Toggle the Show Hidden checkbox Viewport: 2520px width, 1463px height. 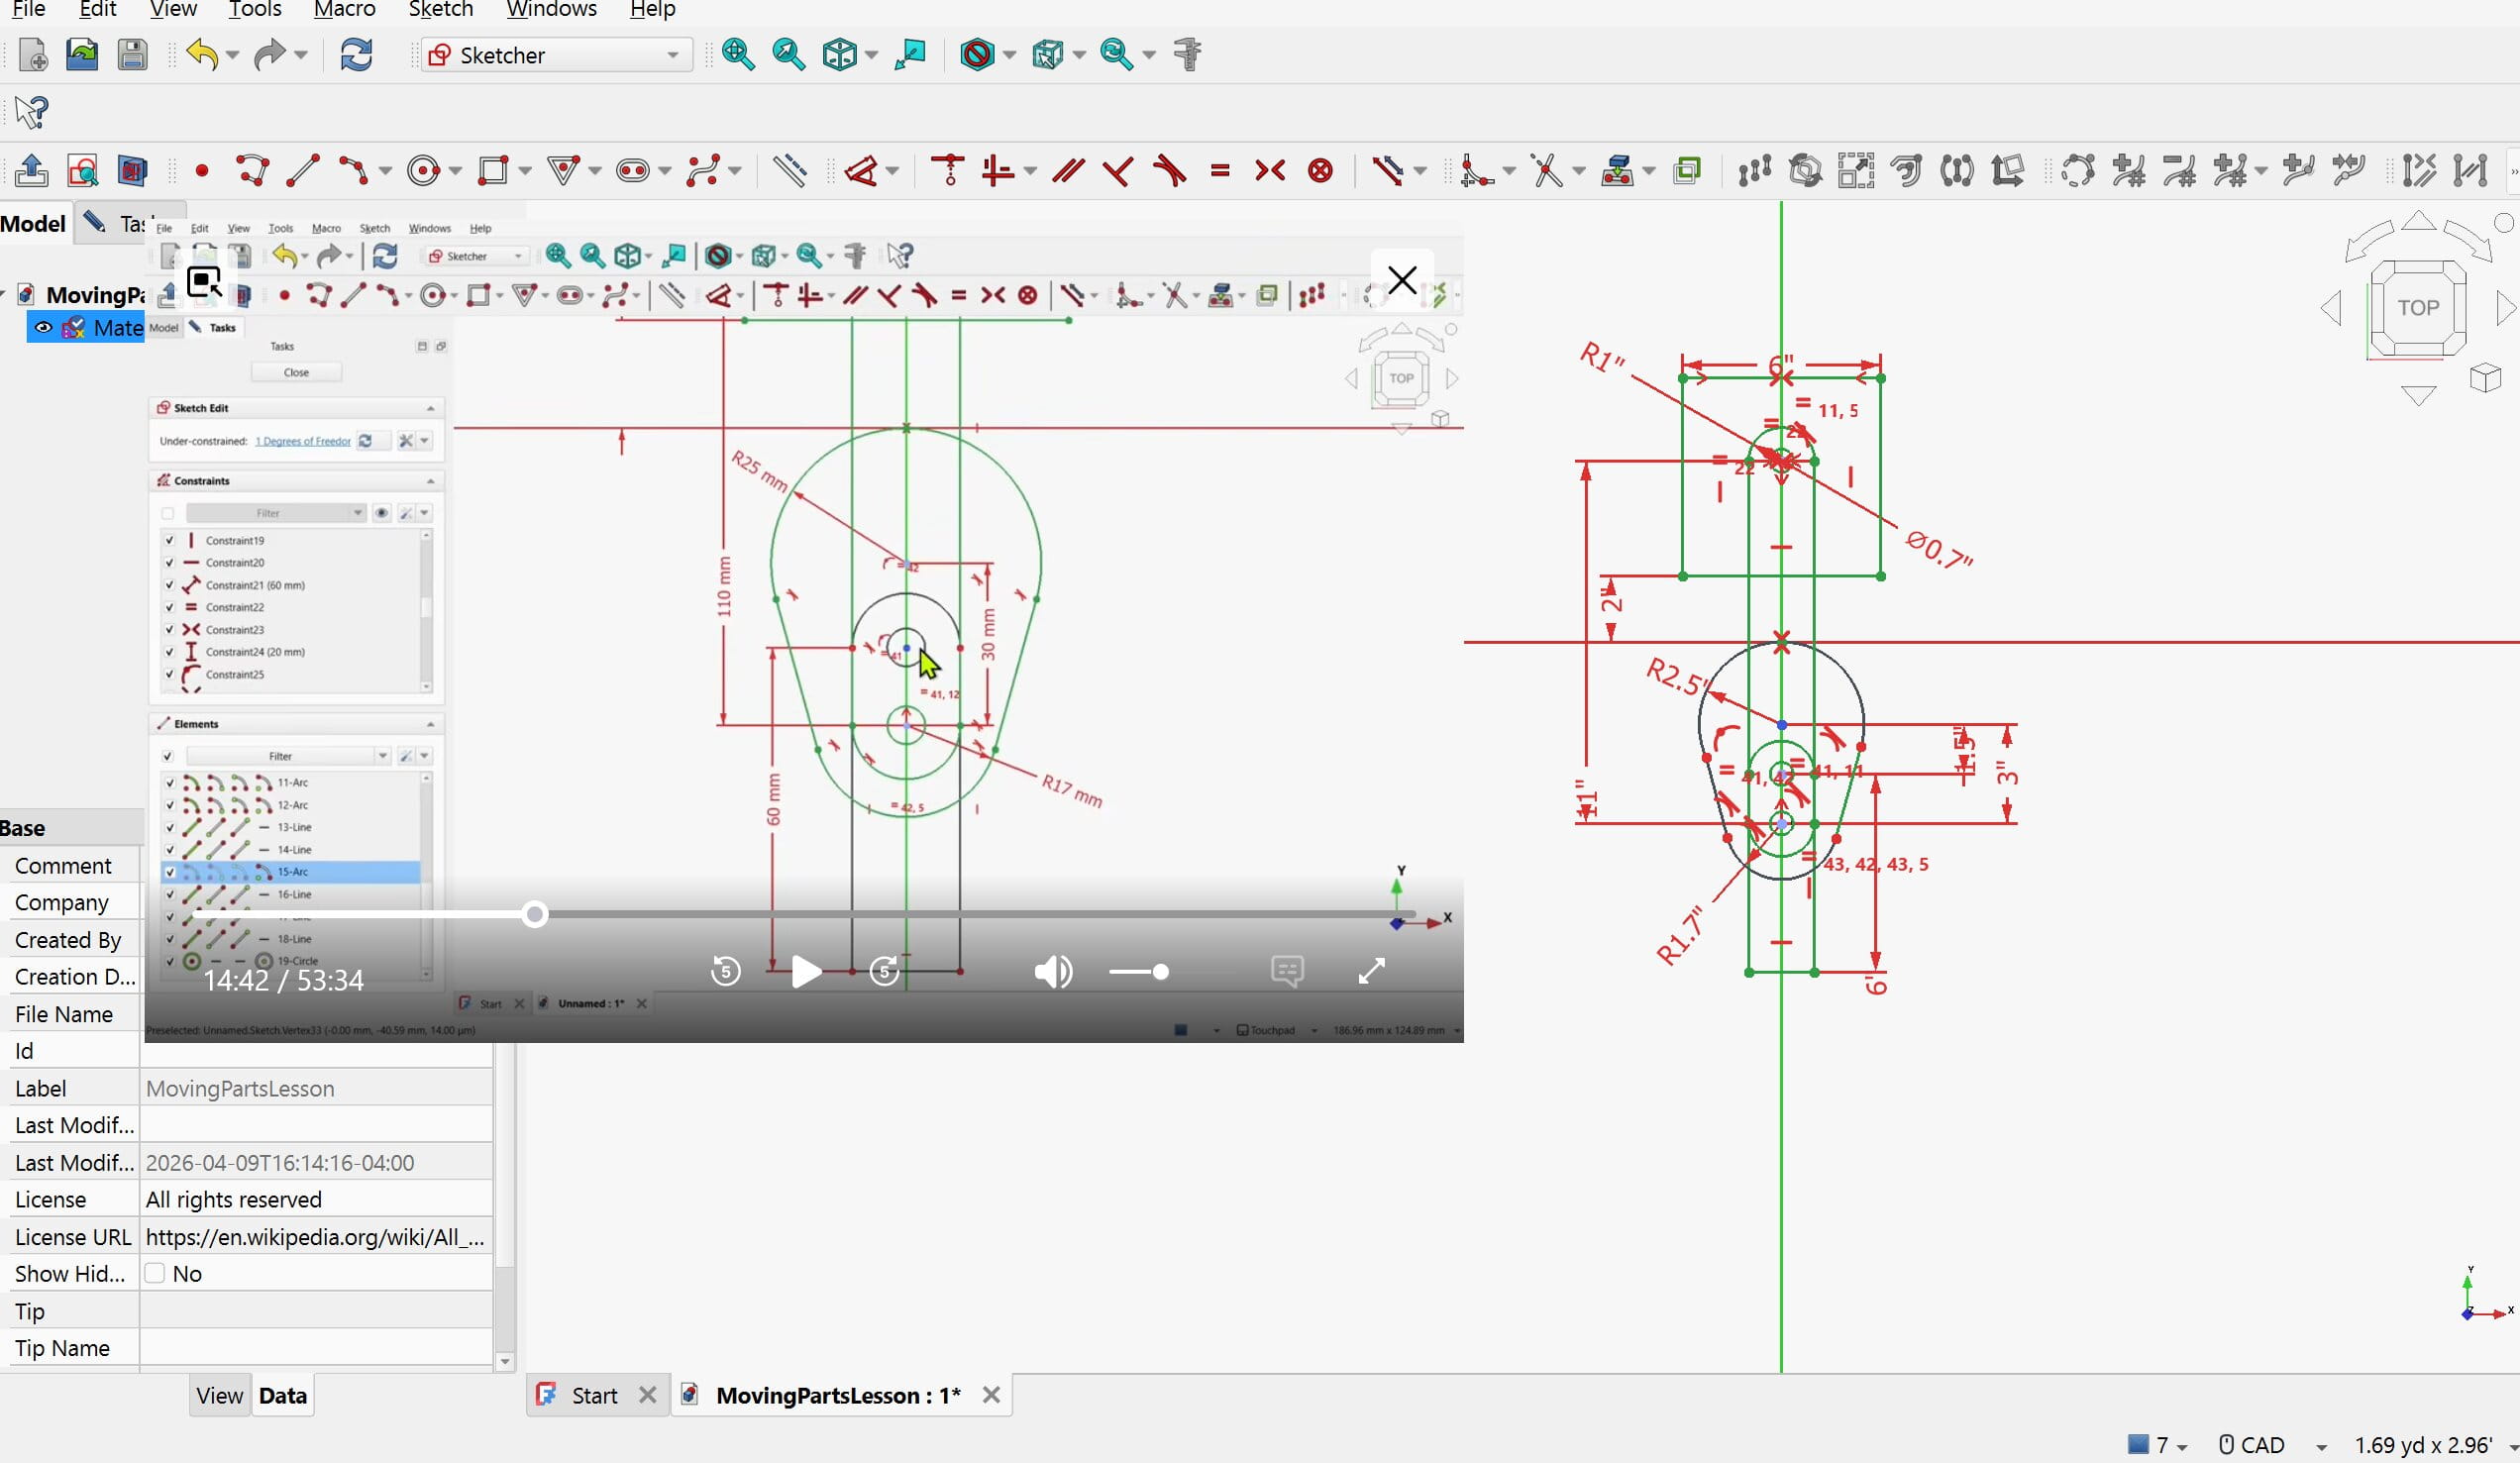pyautogui.click(x=155, y=1273)
